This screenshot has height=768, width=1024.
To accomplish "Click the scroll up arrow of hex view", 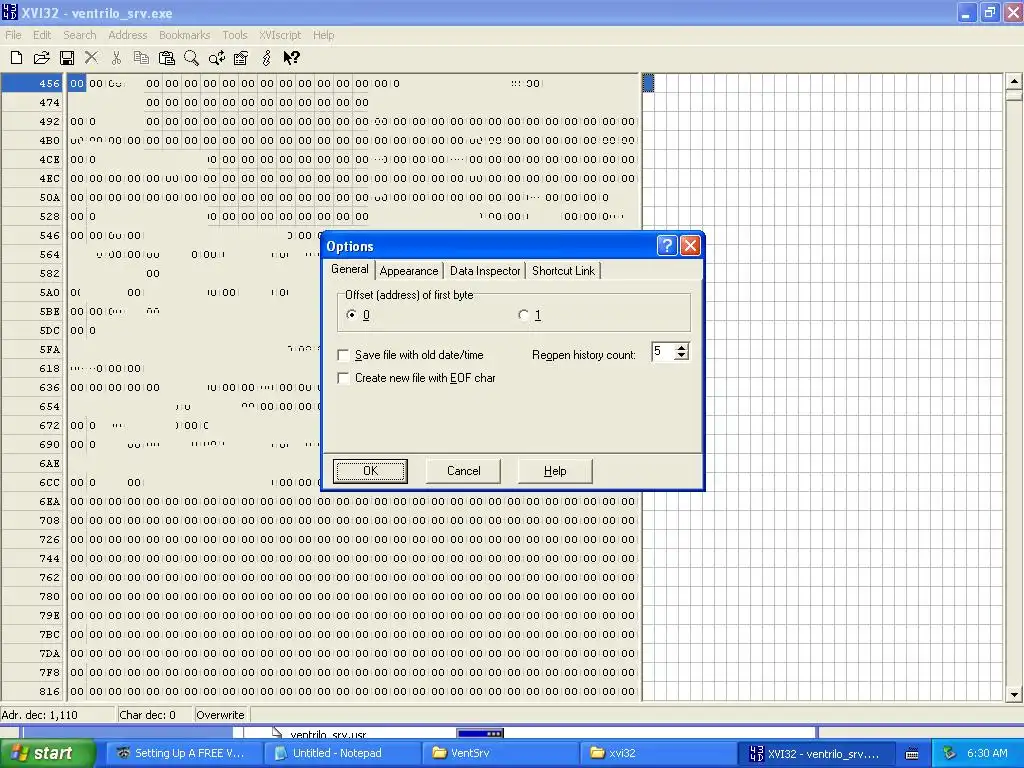I will tap(1014, 82).
